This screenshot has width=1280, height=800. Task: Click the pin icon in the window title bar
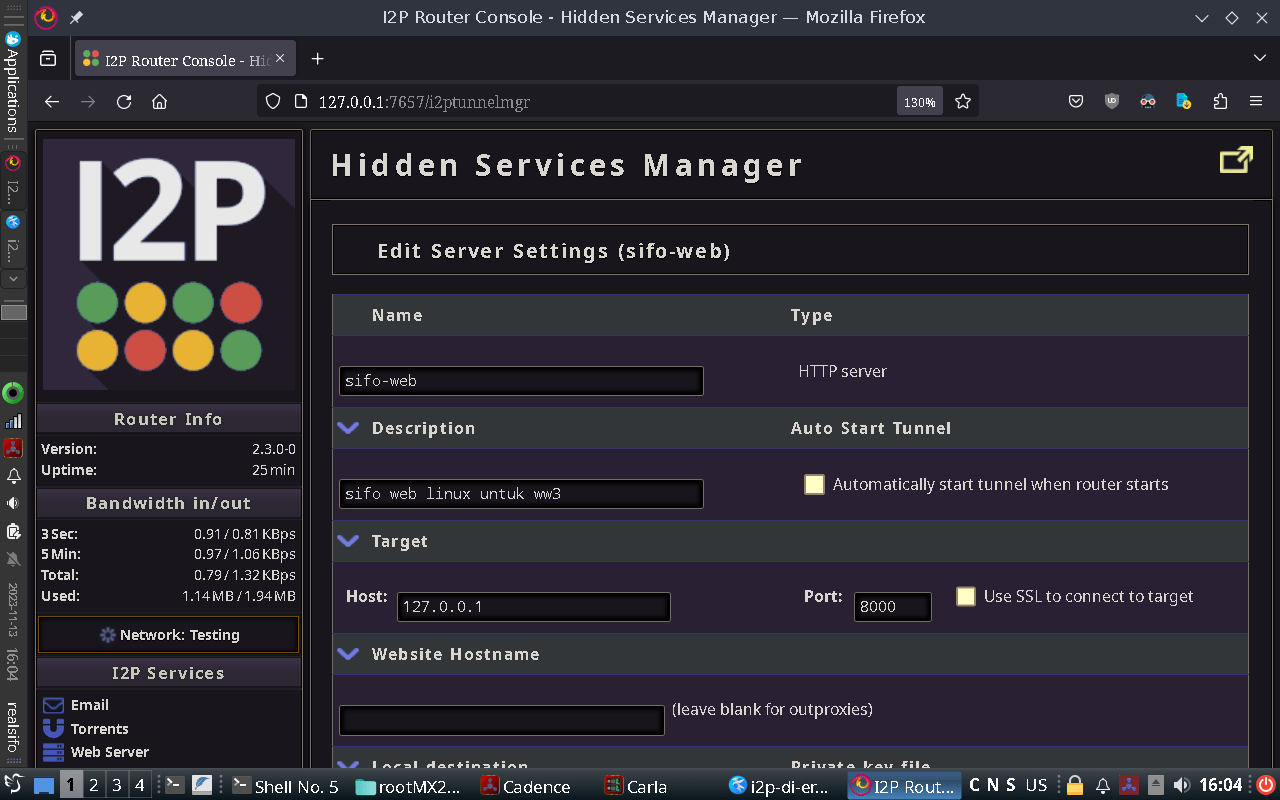[x=76, y=17]
